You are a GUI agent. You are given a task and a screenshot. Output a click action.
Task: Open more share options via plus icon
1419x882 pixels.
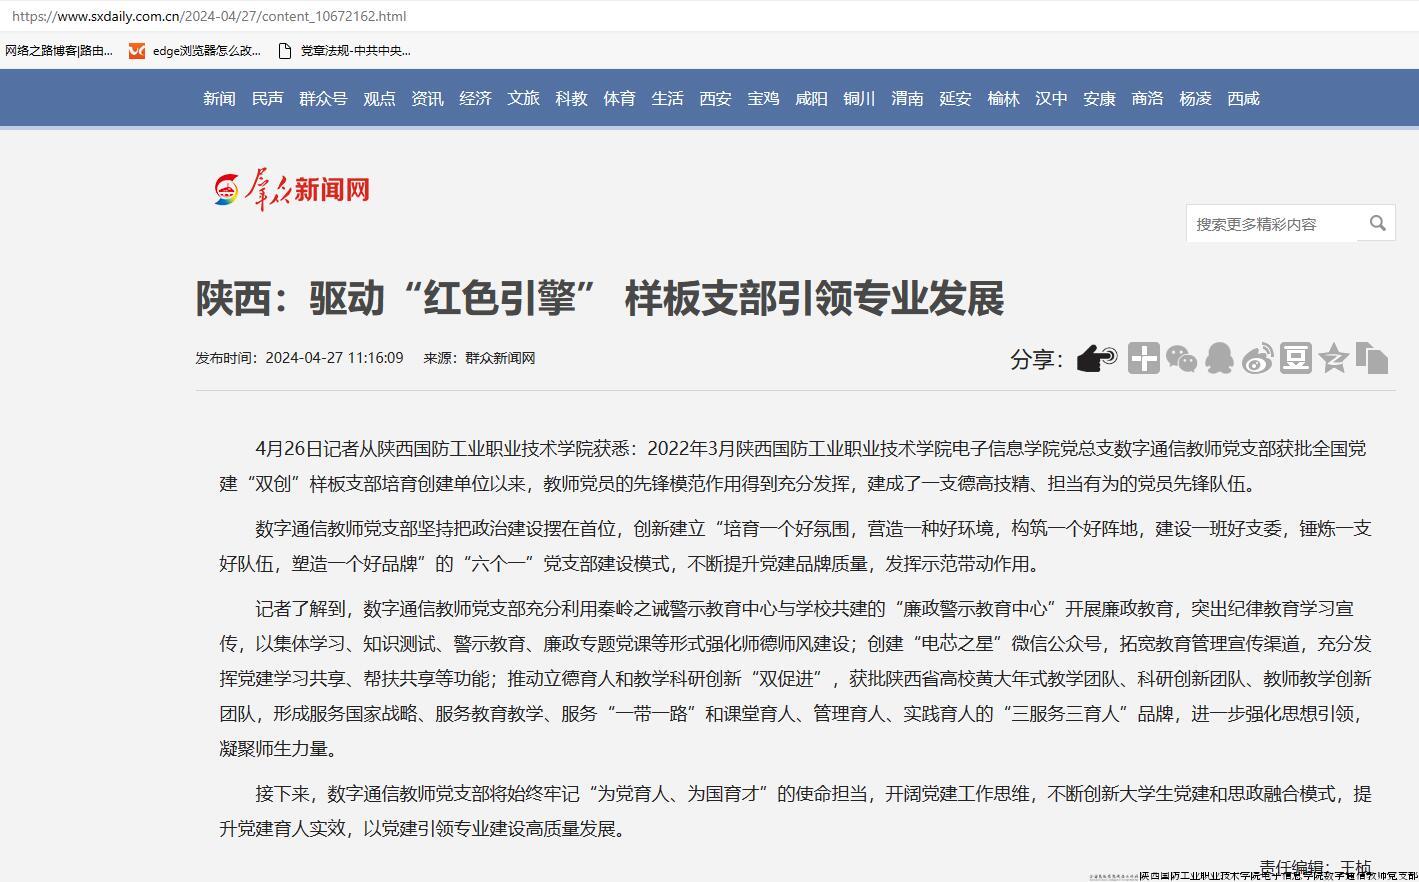click(1143, 358)
